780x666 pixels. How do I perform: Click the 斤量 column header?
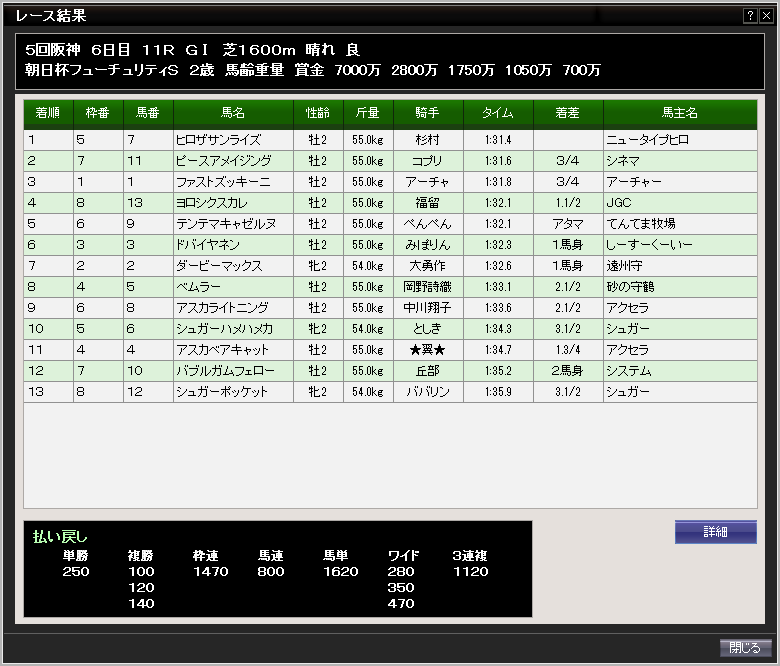coord(368,114)
